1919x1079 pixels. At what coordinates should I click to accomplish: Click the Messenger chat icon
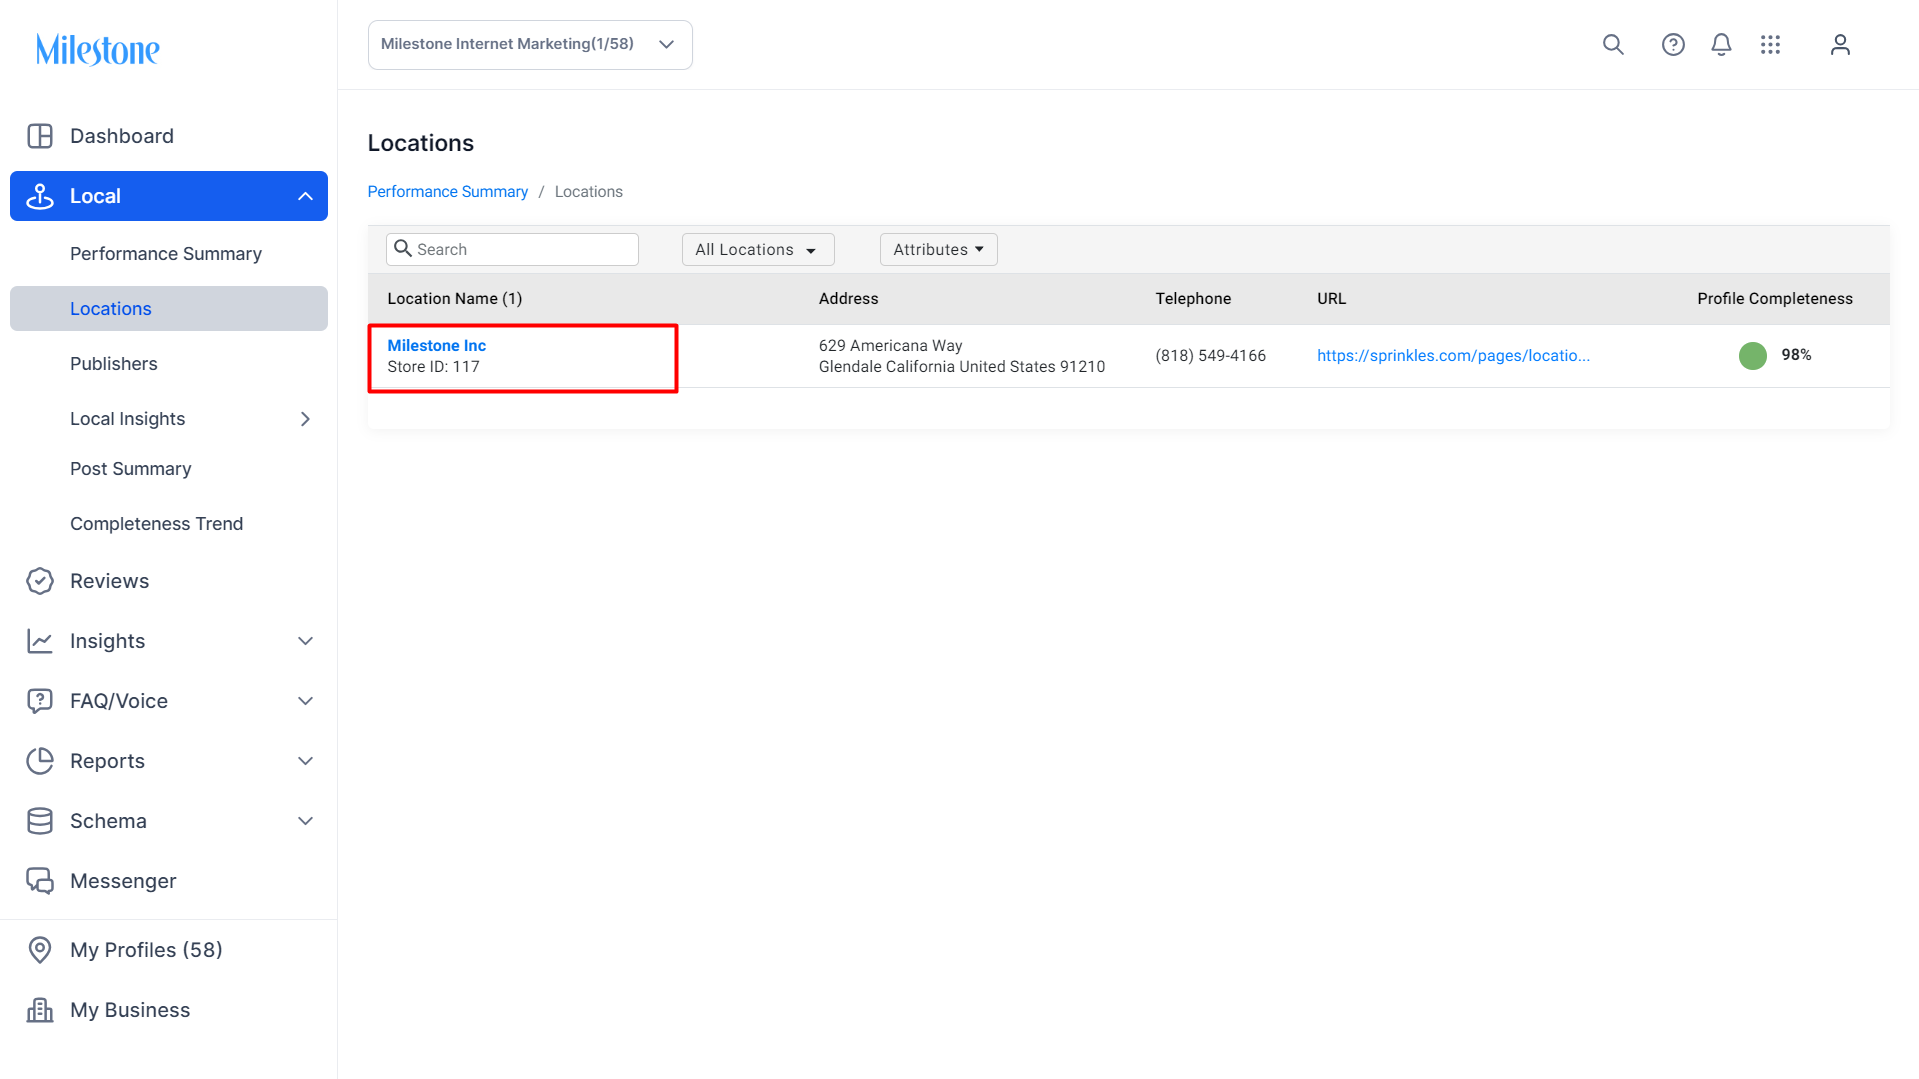40,881
